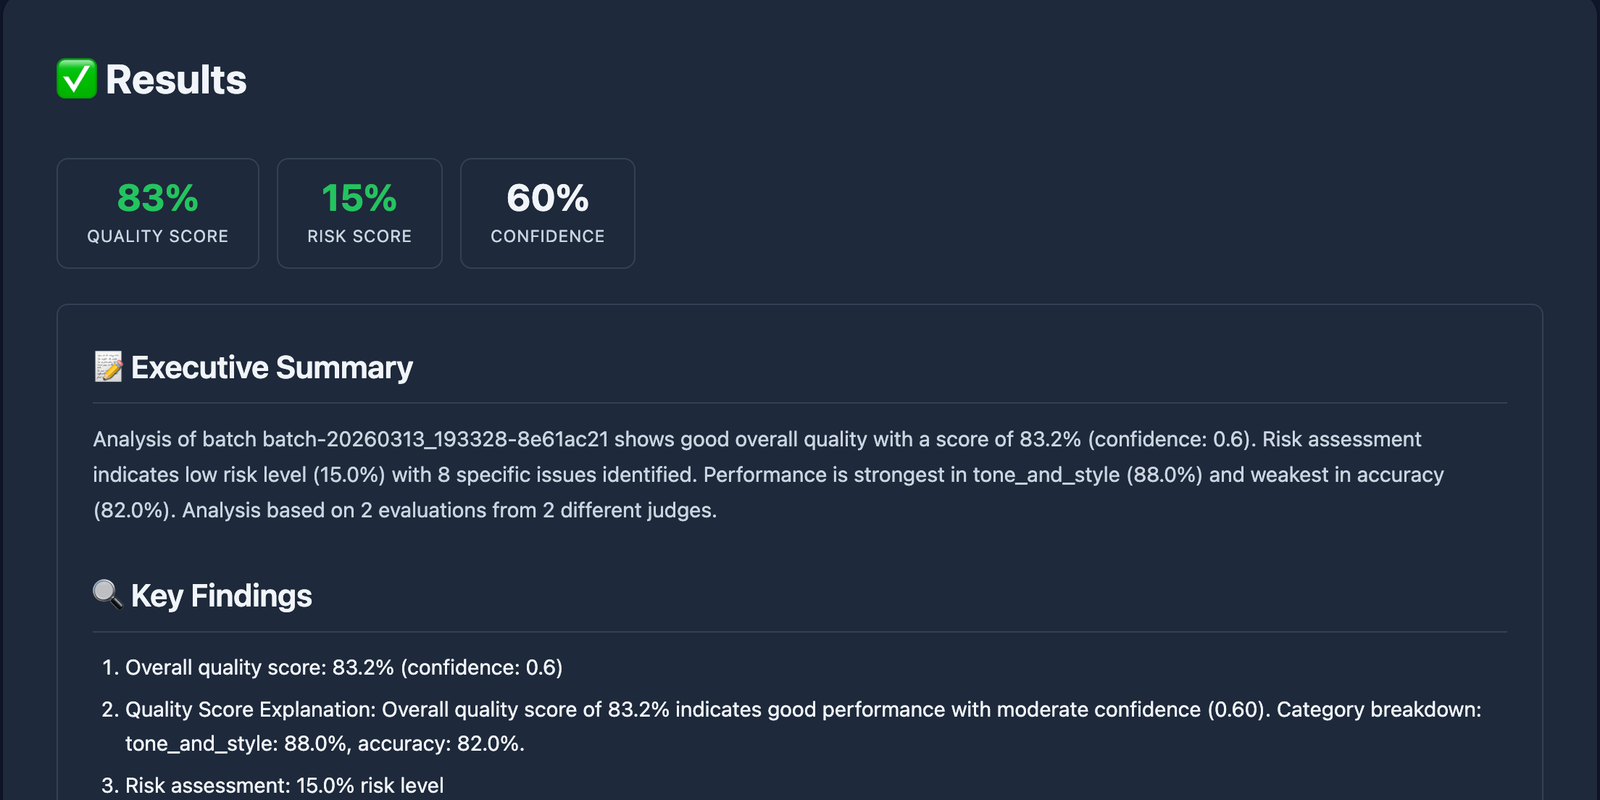
Task: Click the 15% risk score value
Action: 359,198
